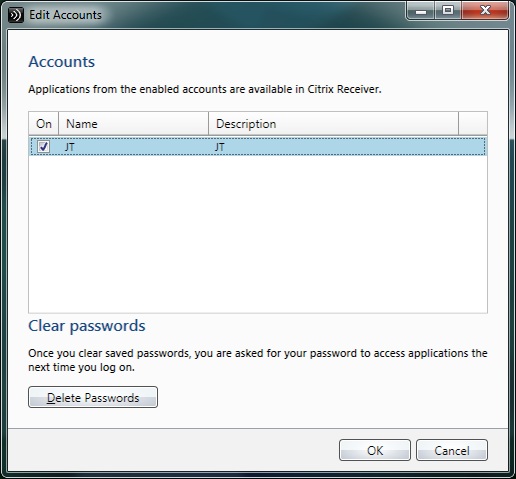This screenshot has width=516, height=479.
Task: Click the Accounts section heading
Action: coord(62,62)
